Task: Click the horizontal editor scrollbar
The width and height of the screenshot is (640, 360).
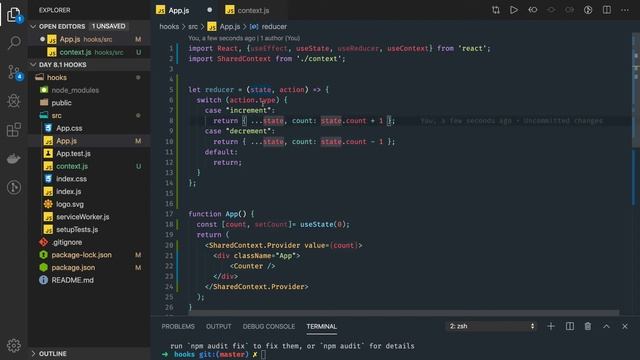Action: pyautogui.click(x=404, y=313)
